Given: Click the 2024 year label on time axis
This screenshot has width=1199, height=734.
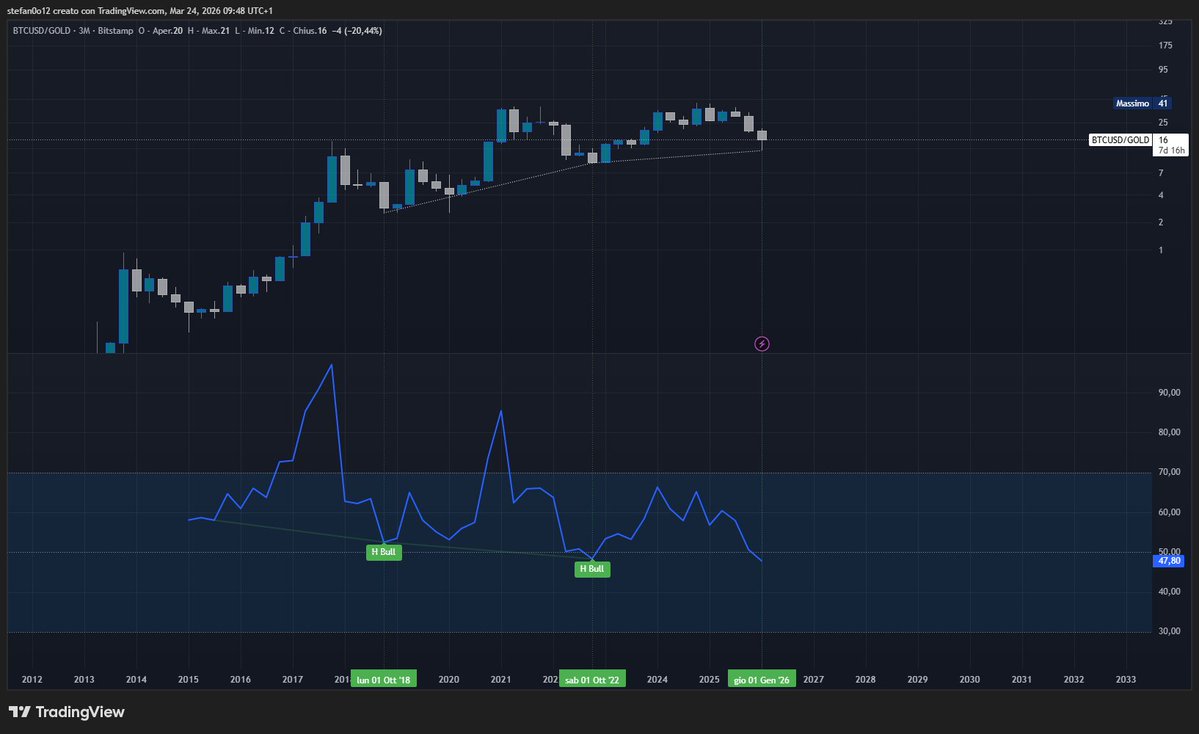Looking at the screenshot, I should pyautogui.click(x=657, y=679).
